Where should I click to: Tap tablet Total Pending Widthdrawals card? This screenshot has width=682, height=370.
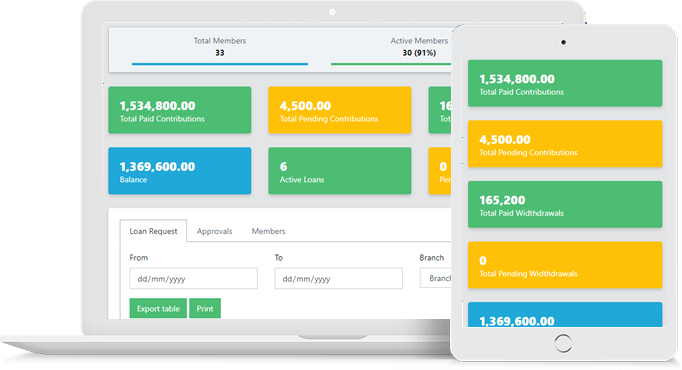pyautogui.click(x=565, y=265)
